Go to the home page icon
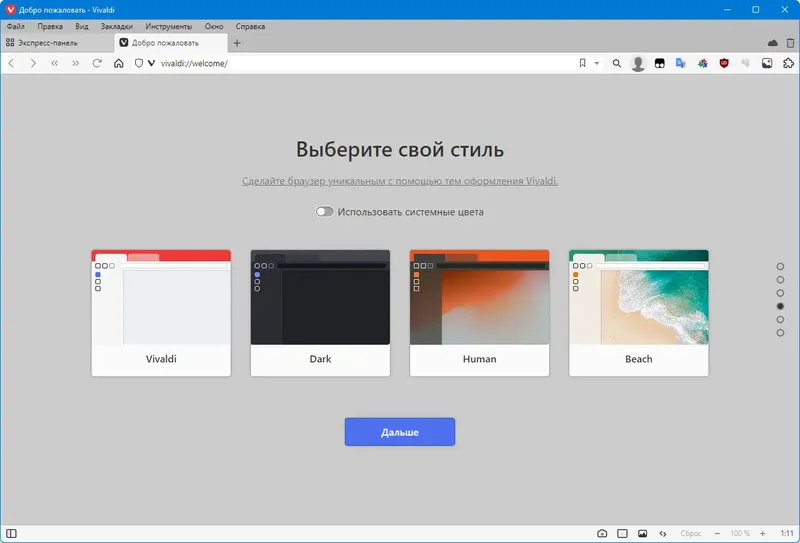 [119, 63]
